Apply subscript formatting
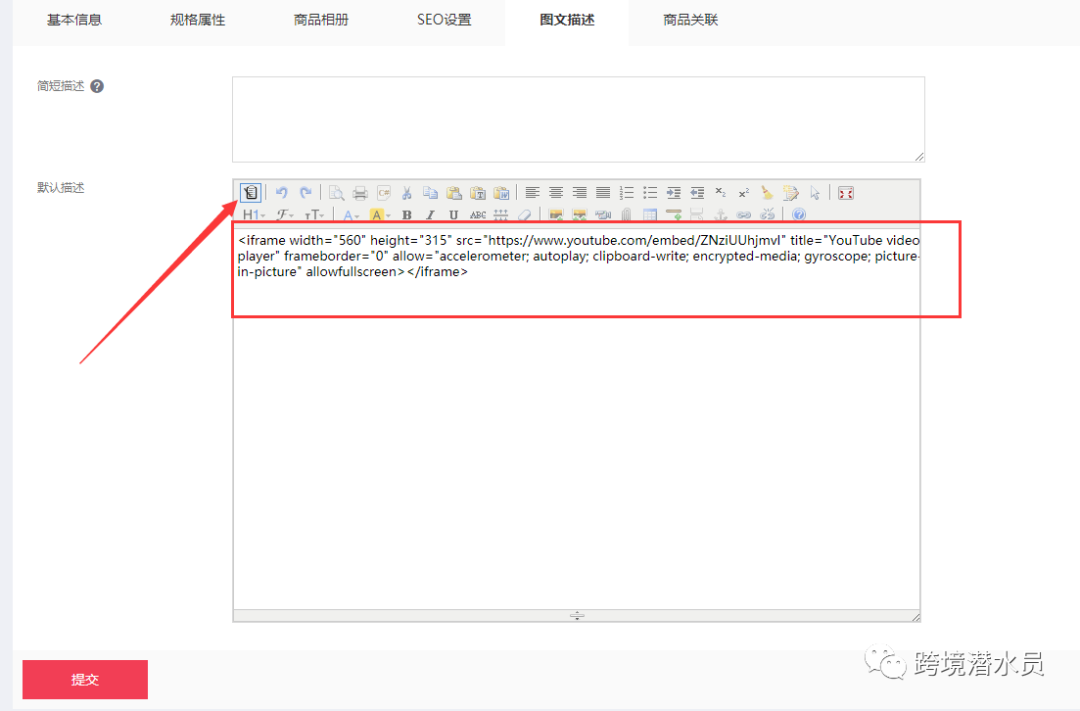This screenshot has width=1080, height=711. (x=720, y=192)
